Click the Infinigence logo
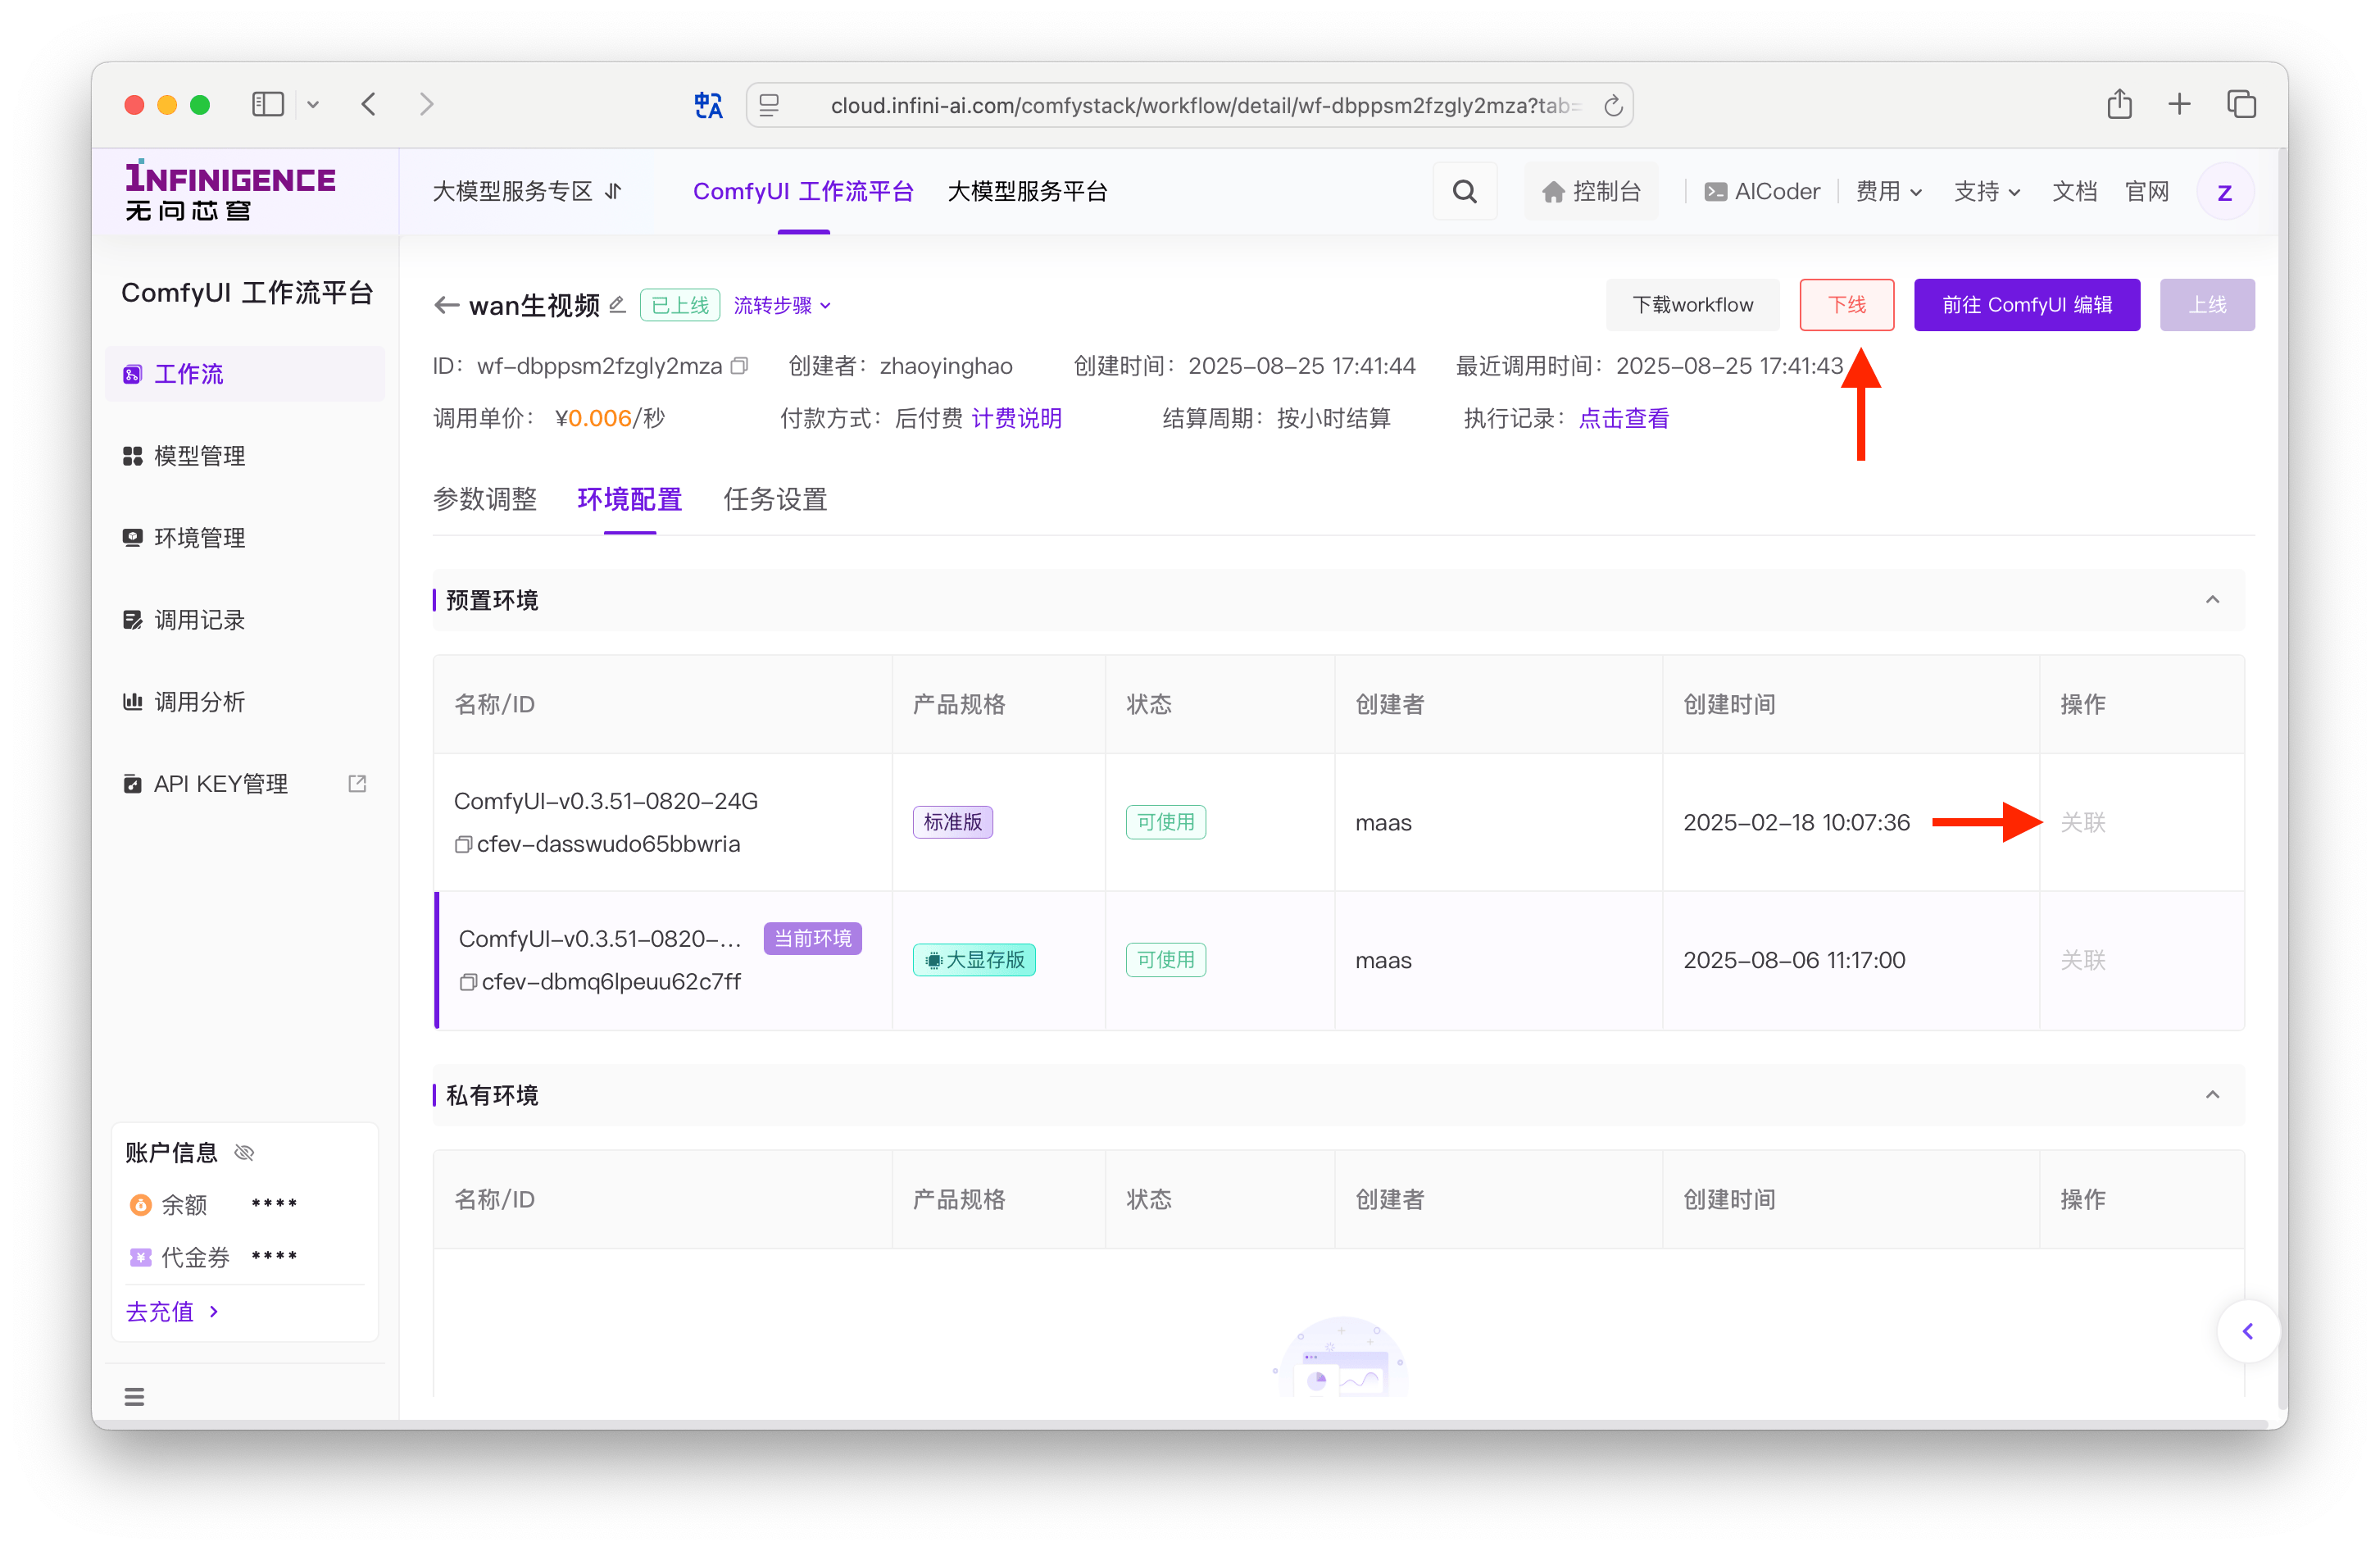Screen dimensions: 2380x1551 click(230, 190)
